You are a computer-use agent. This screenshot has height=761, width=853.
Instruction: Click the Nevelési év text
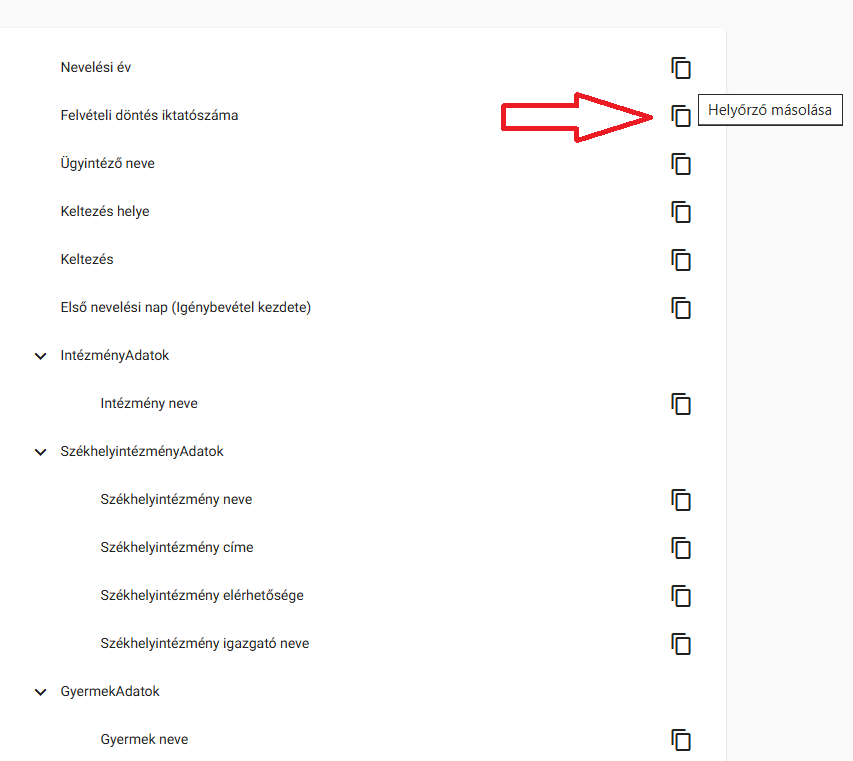pos(96,67)
